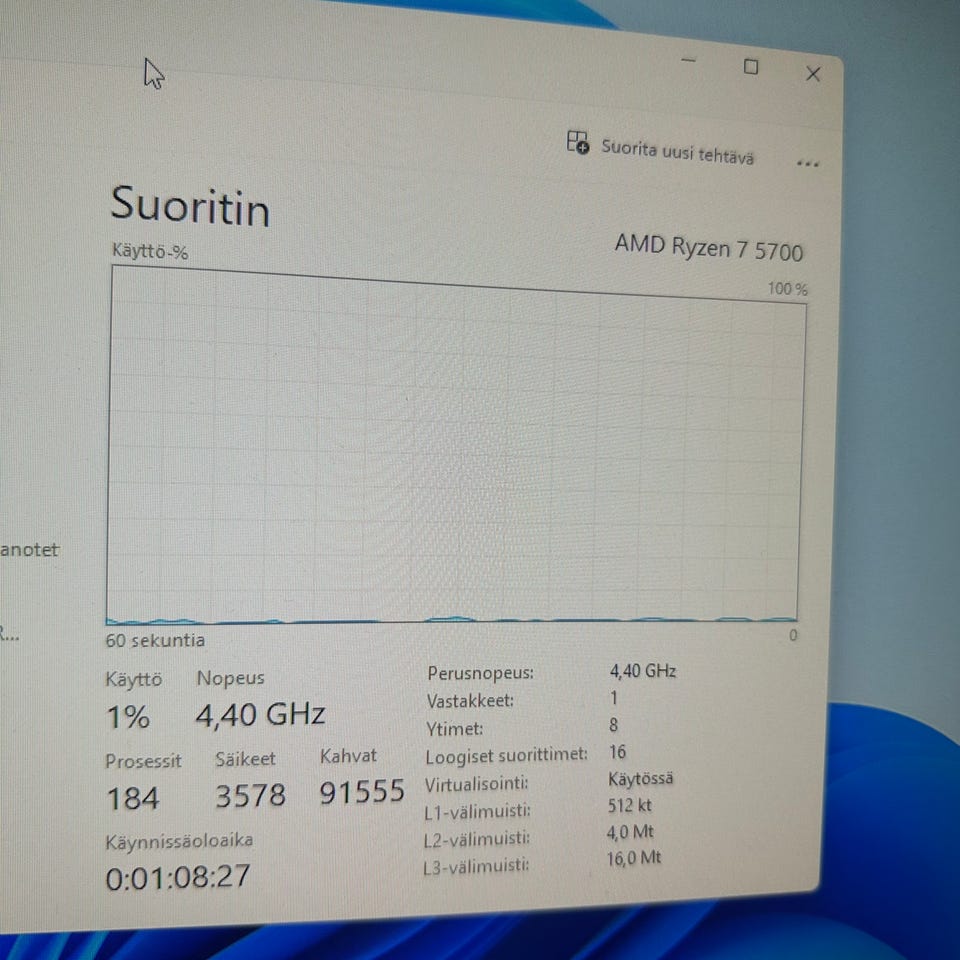Click the Säikeet value 3578
Screen dimensions: 960x960
(x=250, y=795)
